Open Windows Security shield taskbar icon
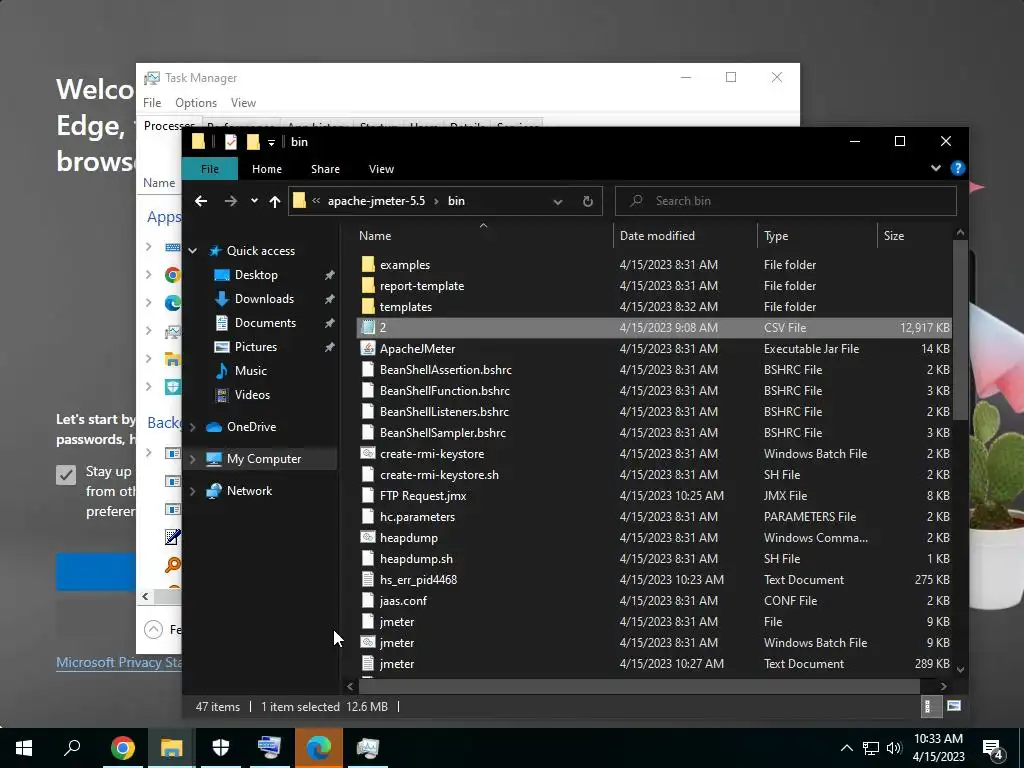Image resolution: width=1024 pixels, height=768 pixels. (221, 748)
